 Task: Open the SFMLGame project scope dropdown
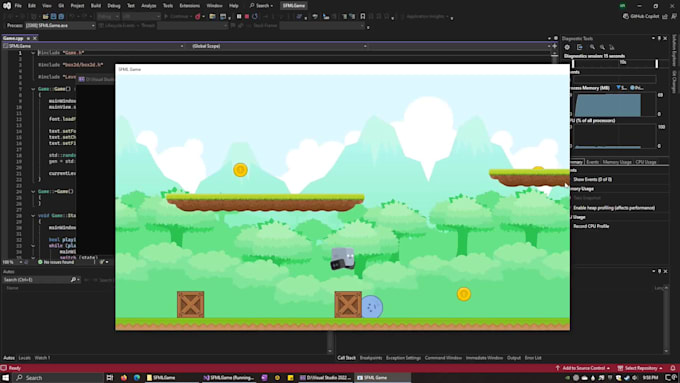pos(93,46)
